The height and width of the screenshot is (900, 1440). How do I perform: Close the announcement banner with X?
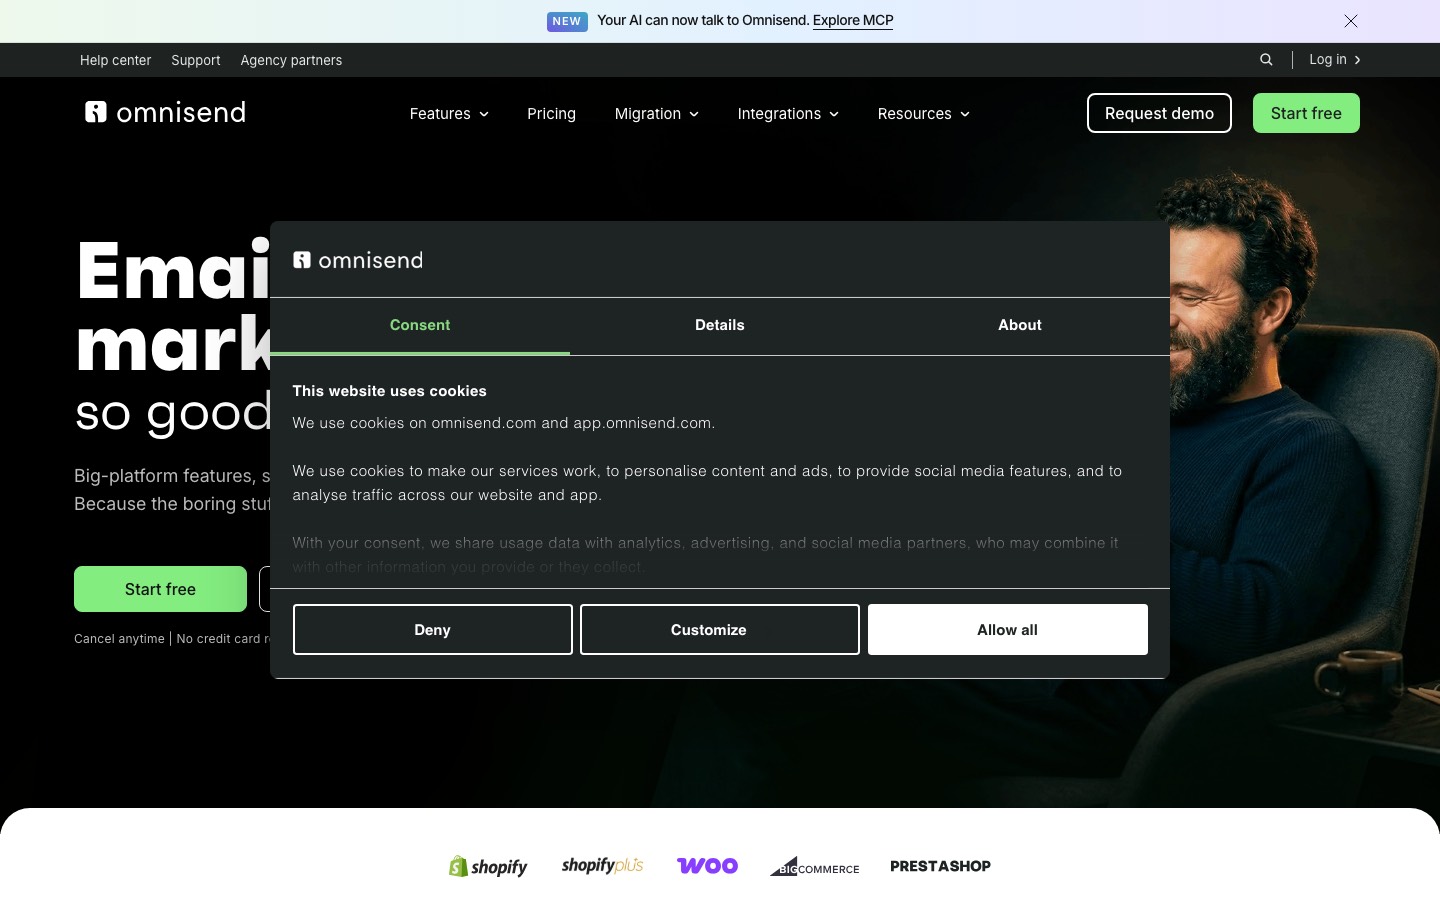pyautogui.click(x=1351, y=21)
